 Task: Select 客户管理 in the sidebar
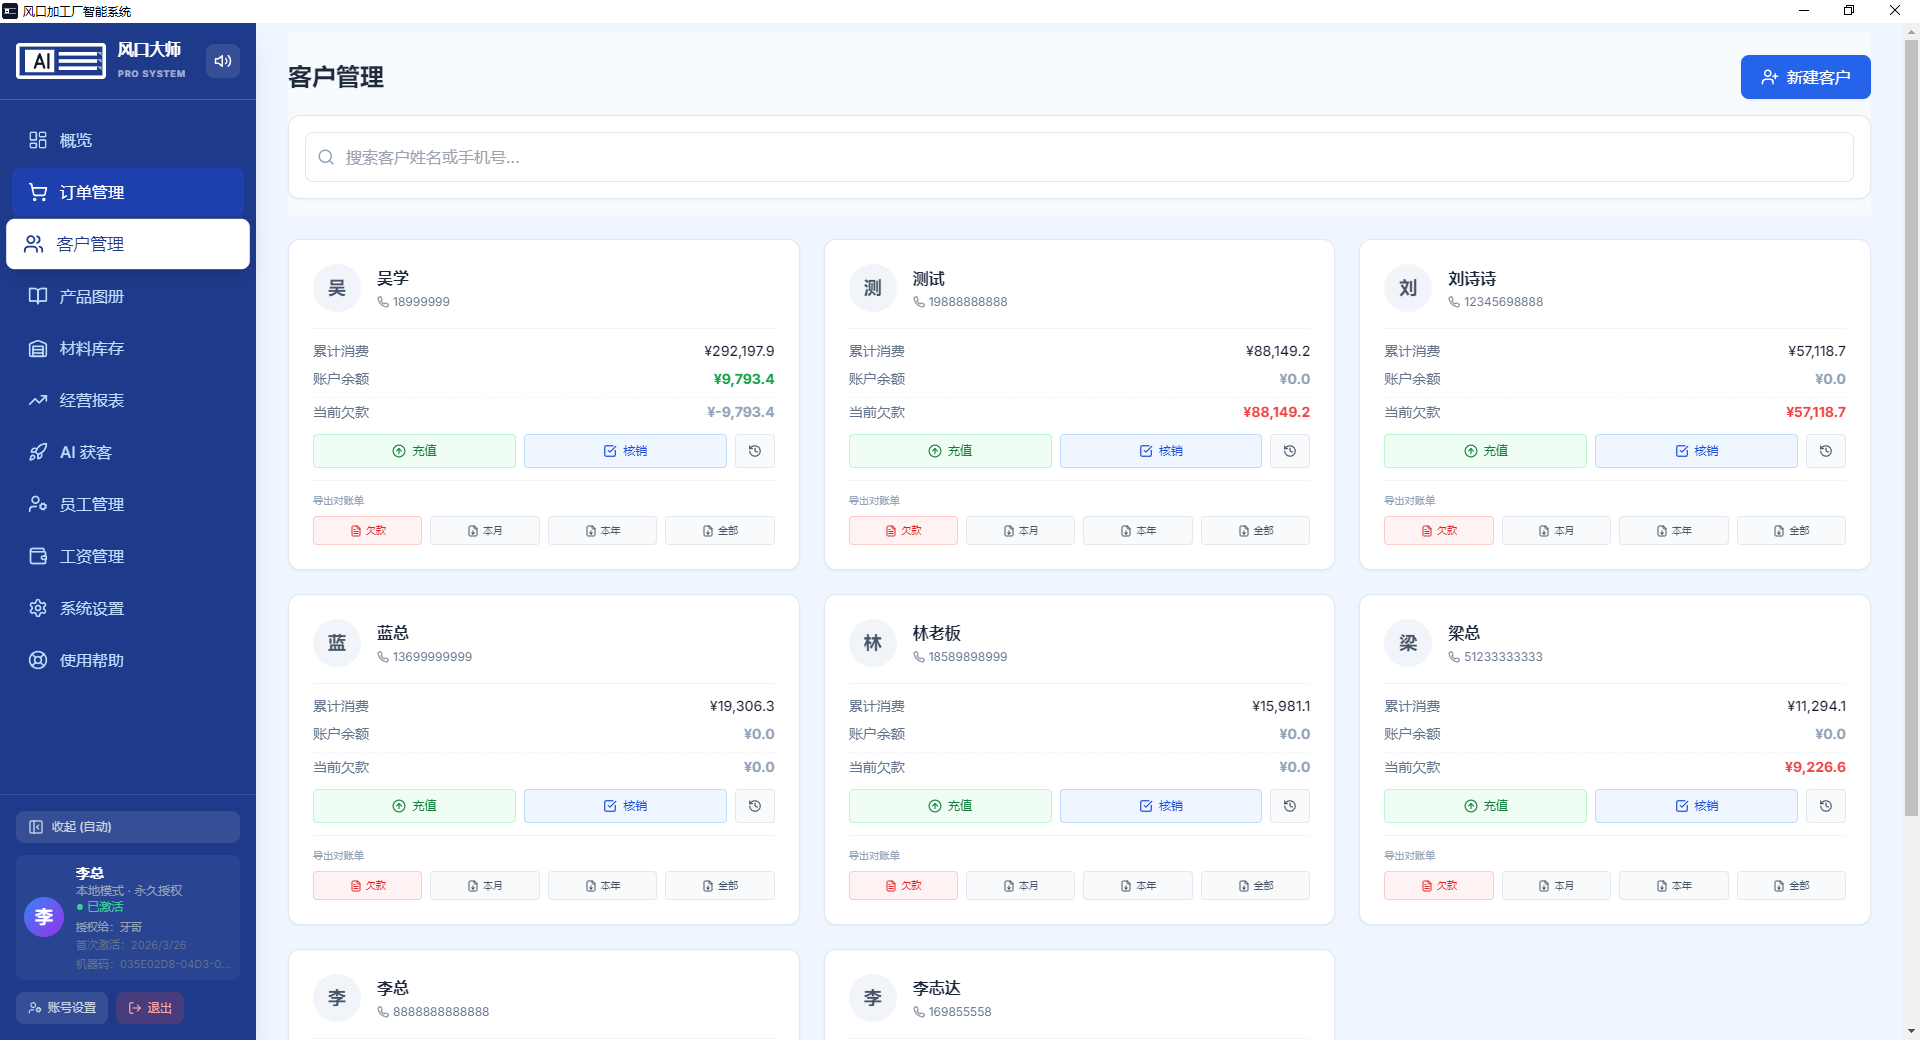pos(128,244)
